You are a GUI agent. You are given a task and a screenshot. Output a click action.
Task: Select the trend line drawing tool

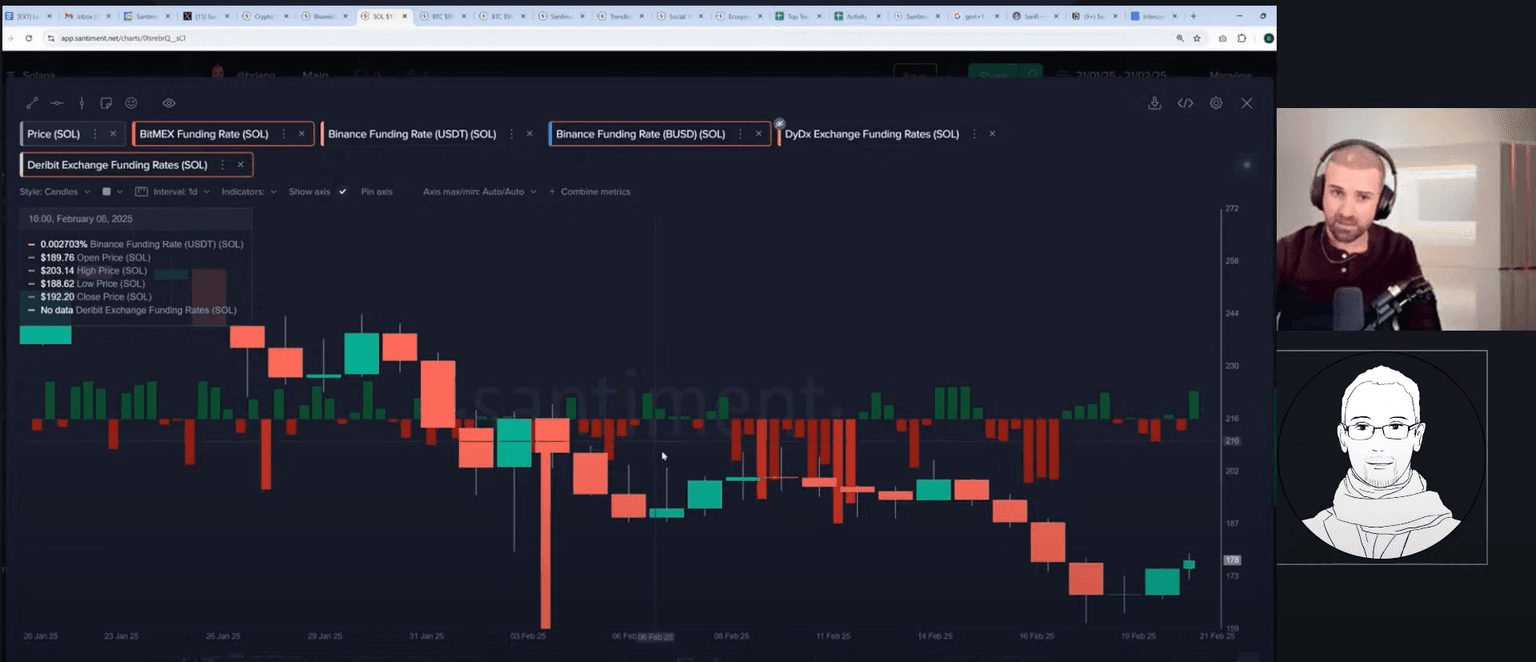[x=32, y=103]
